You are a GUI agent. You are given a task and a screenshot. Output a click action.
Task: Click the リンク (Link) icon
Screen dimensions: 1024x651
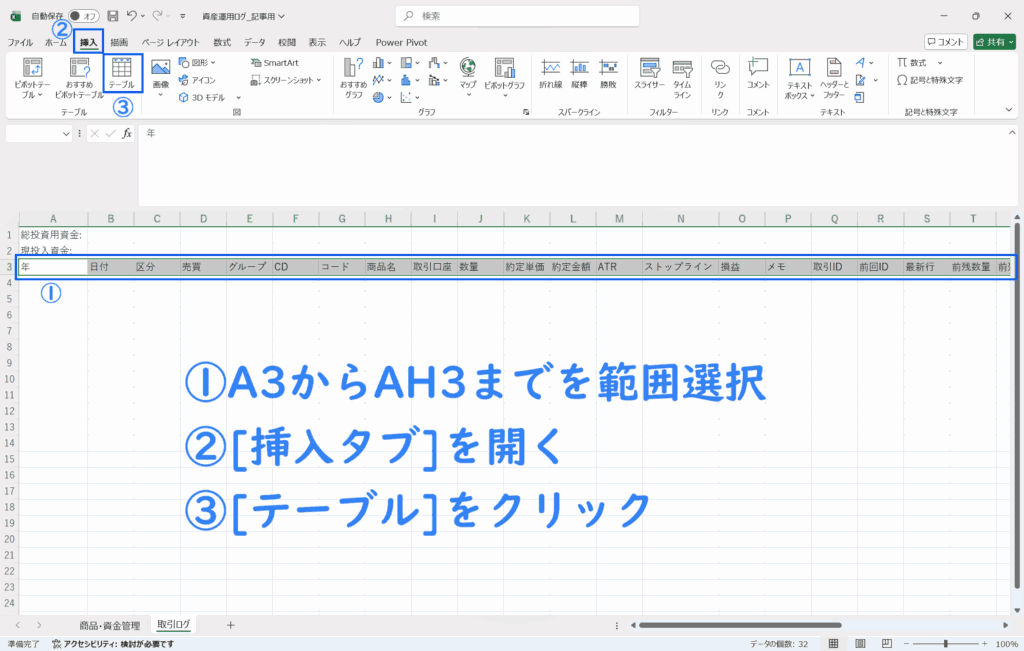[x=720, y=73]
